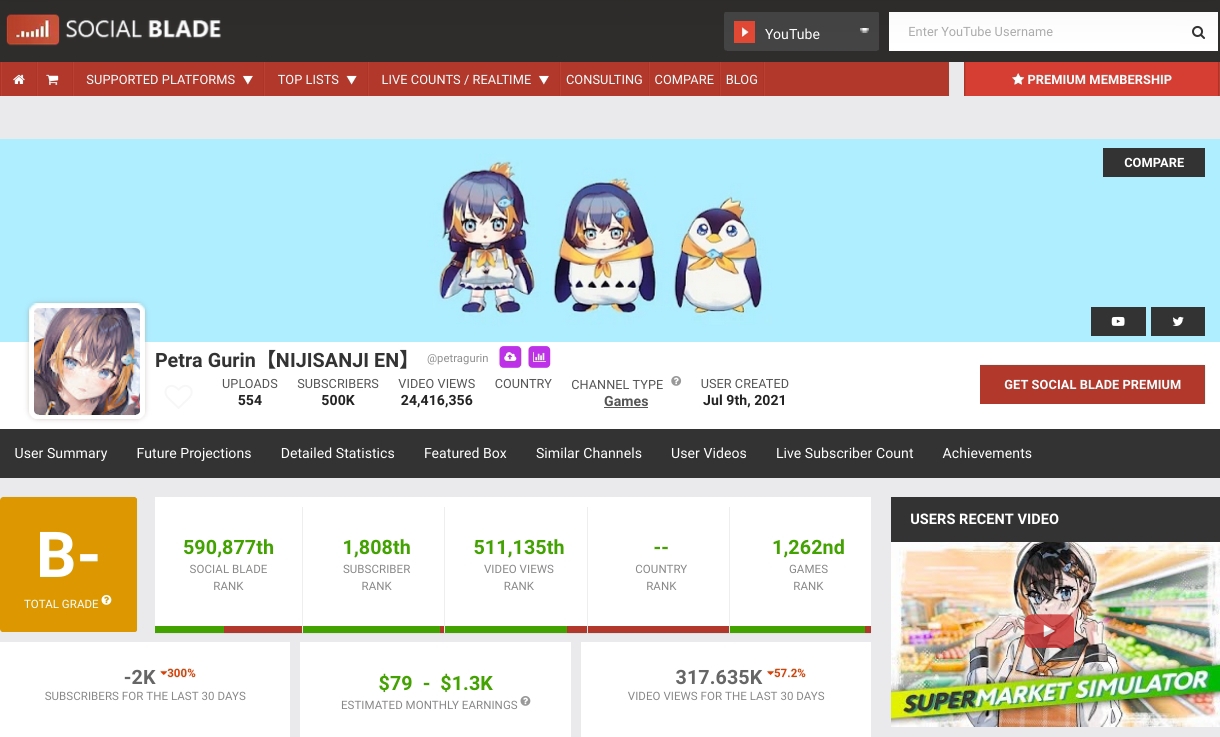
Task: Open the User Videos tab
Action: pyautogui.click(x=709, y=453)
